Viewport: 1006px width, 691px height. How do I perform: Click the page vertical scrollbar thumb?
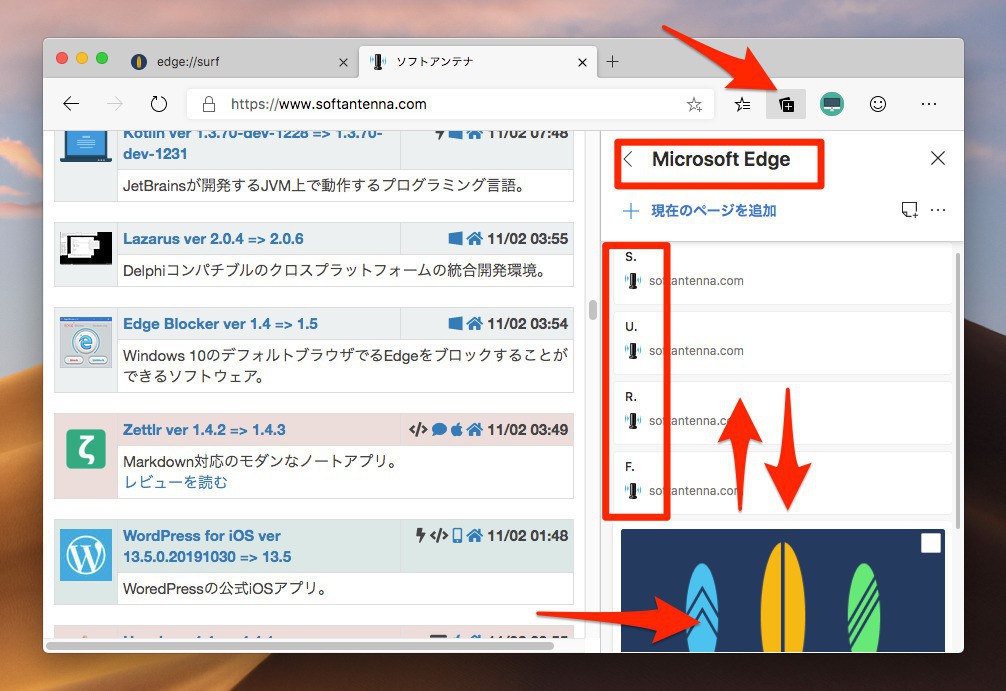point(593,309)
